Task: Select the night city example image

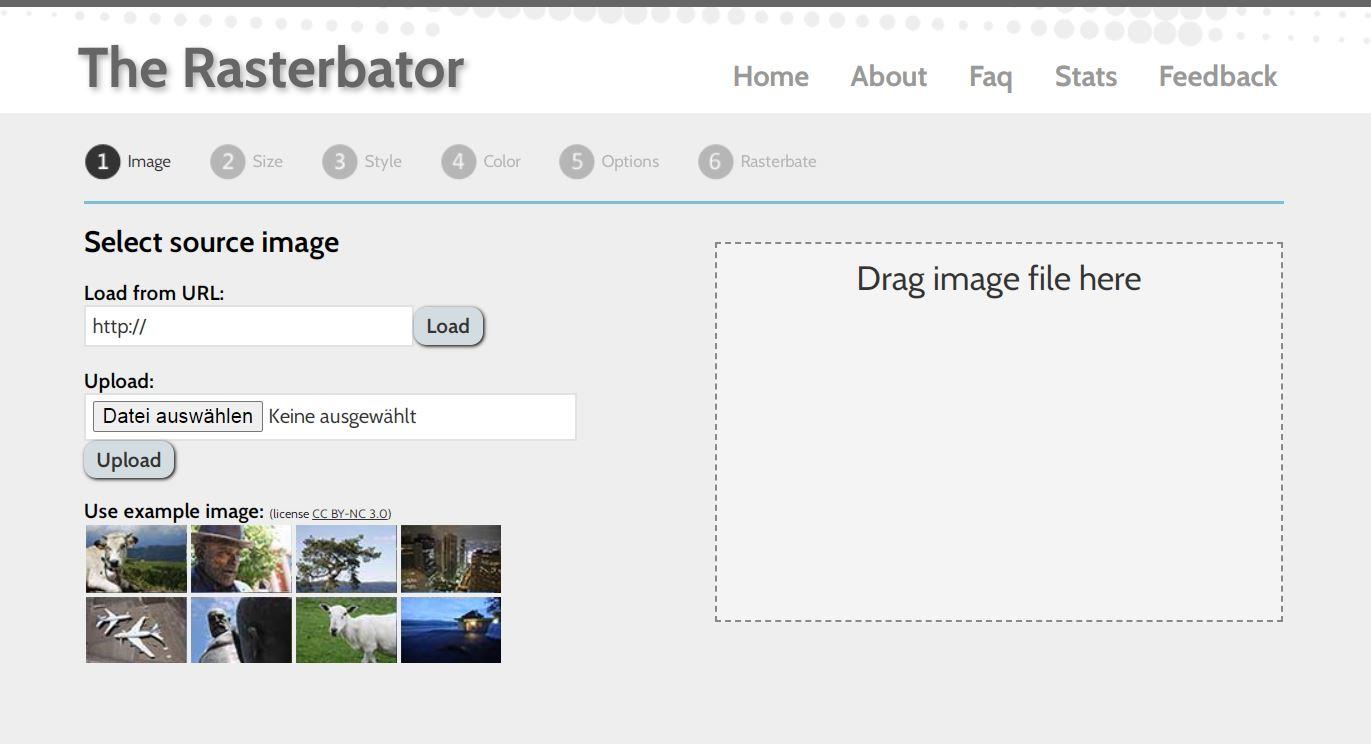Action: 450,559
